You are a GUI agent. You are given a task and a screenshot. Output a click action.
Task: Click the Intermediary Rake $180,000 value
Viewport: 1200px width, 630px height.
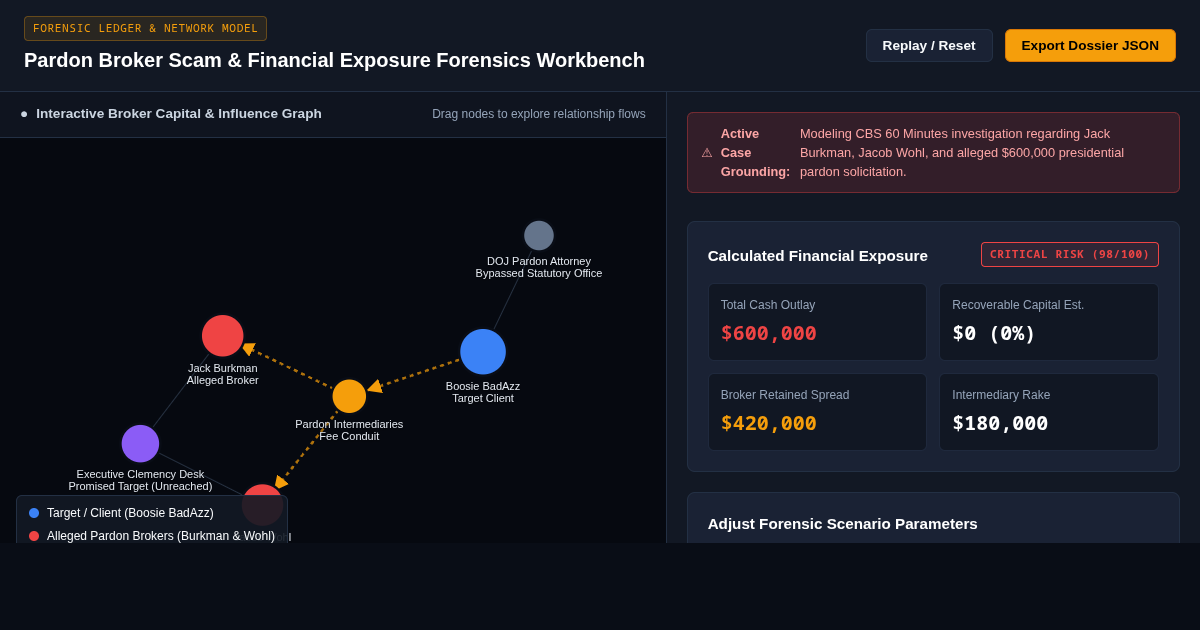click(1000, 423)
